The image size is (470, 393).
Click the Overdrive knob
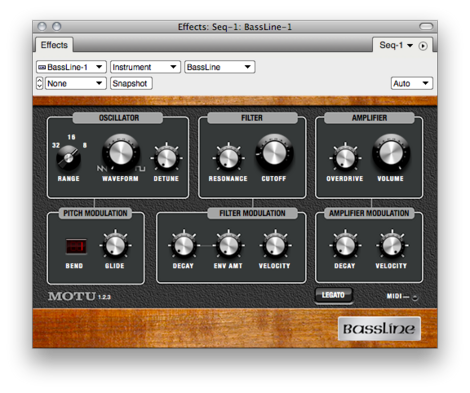345,158
